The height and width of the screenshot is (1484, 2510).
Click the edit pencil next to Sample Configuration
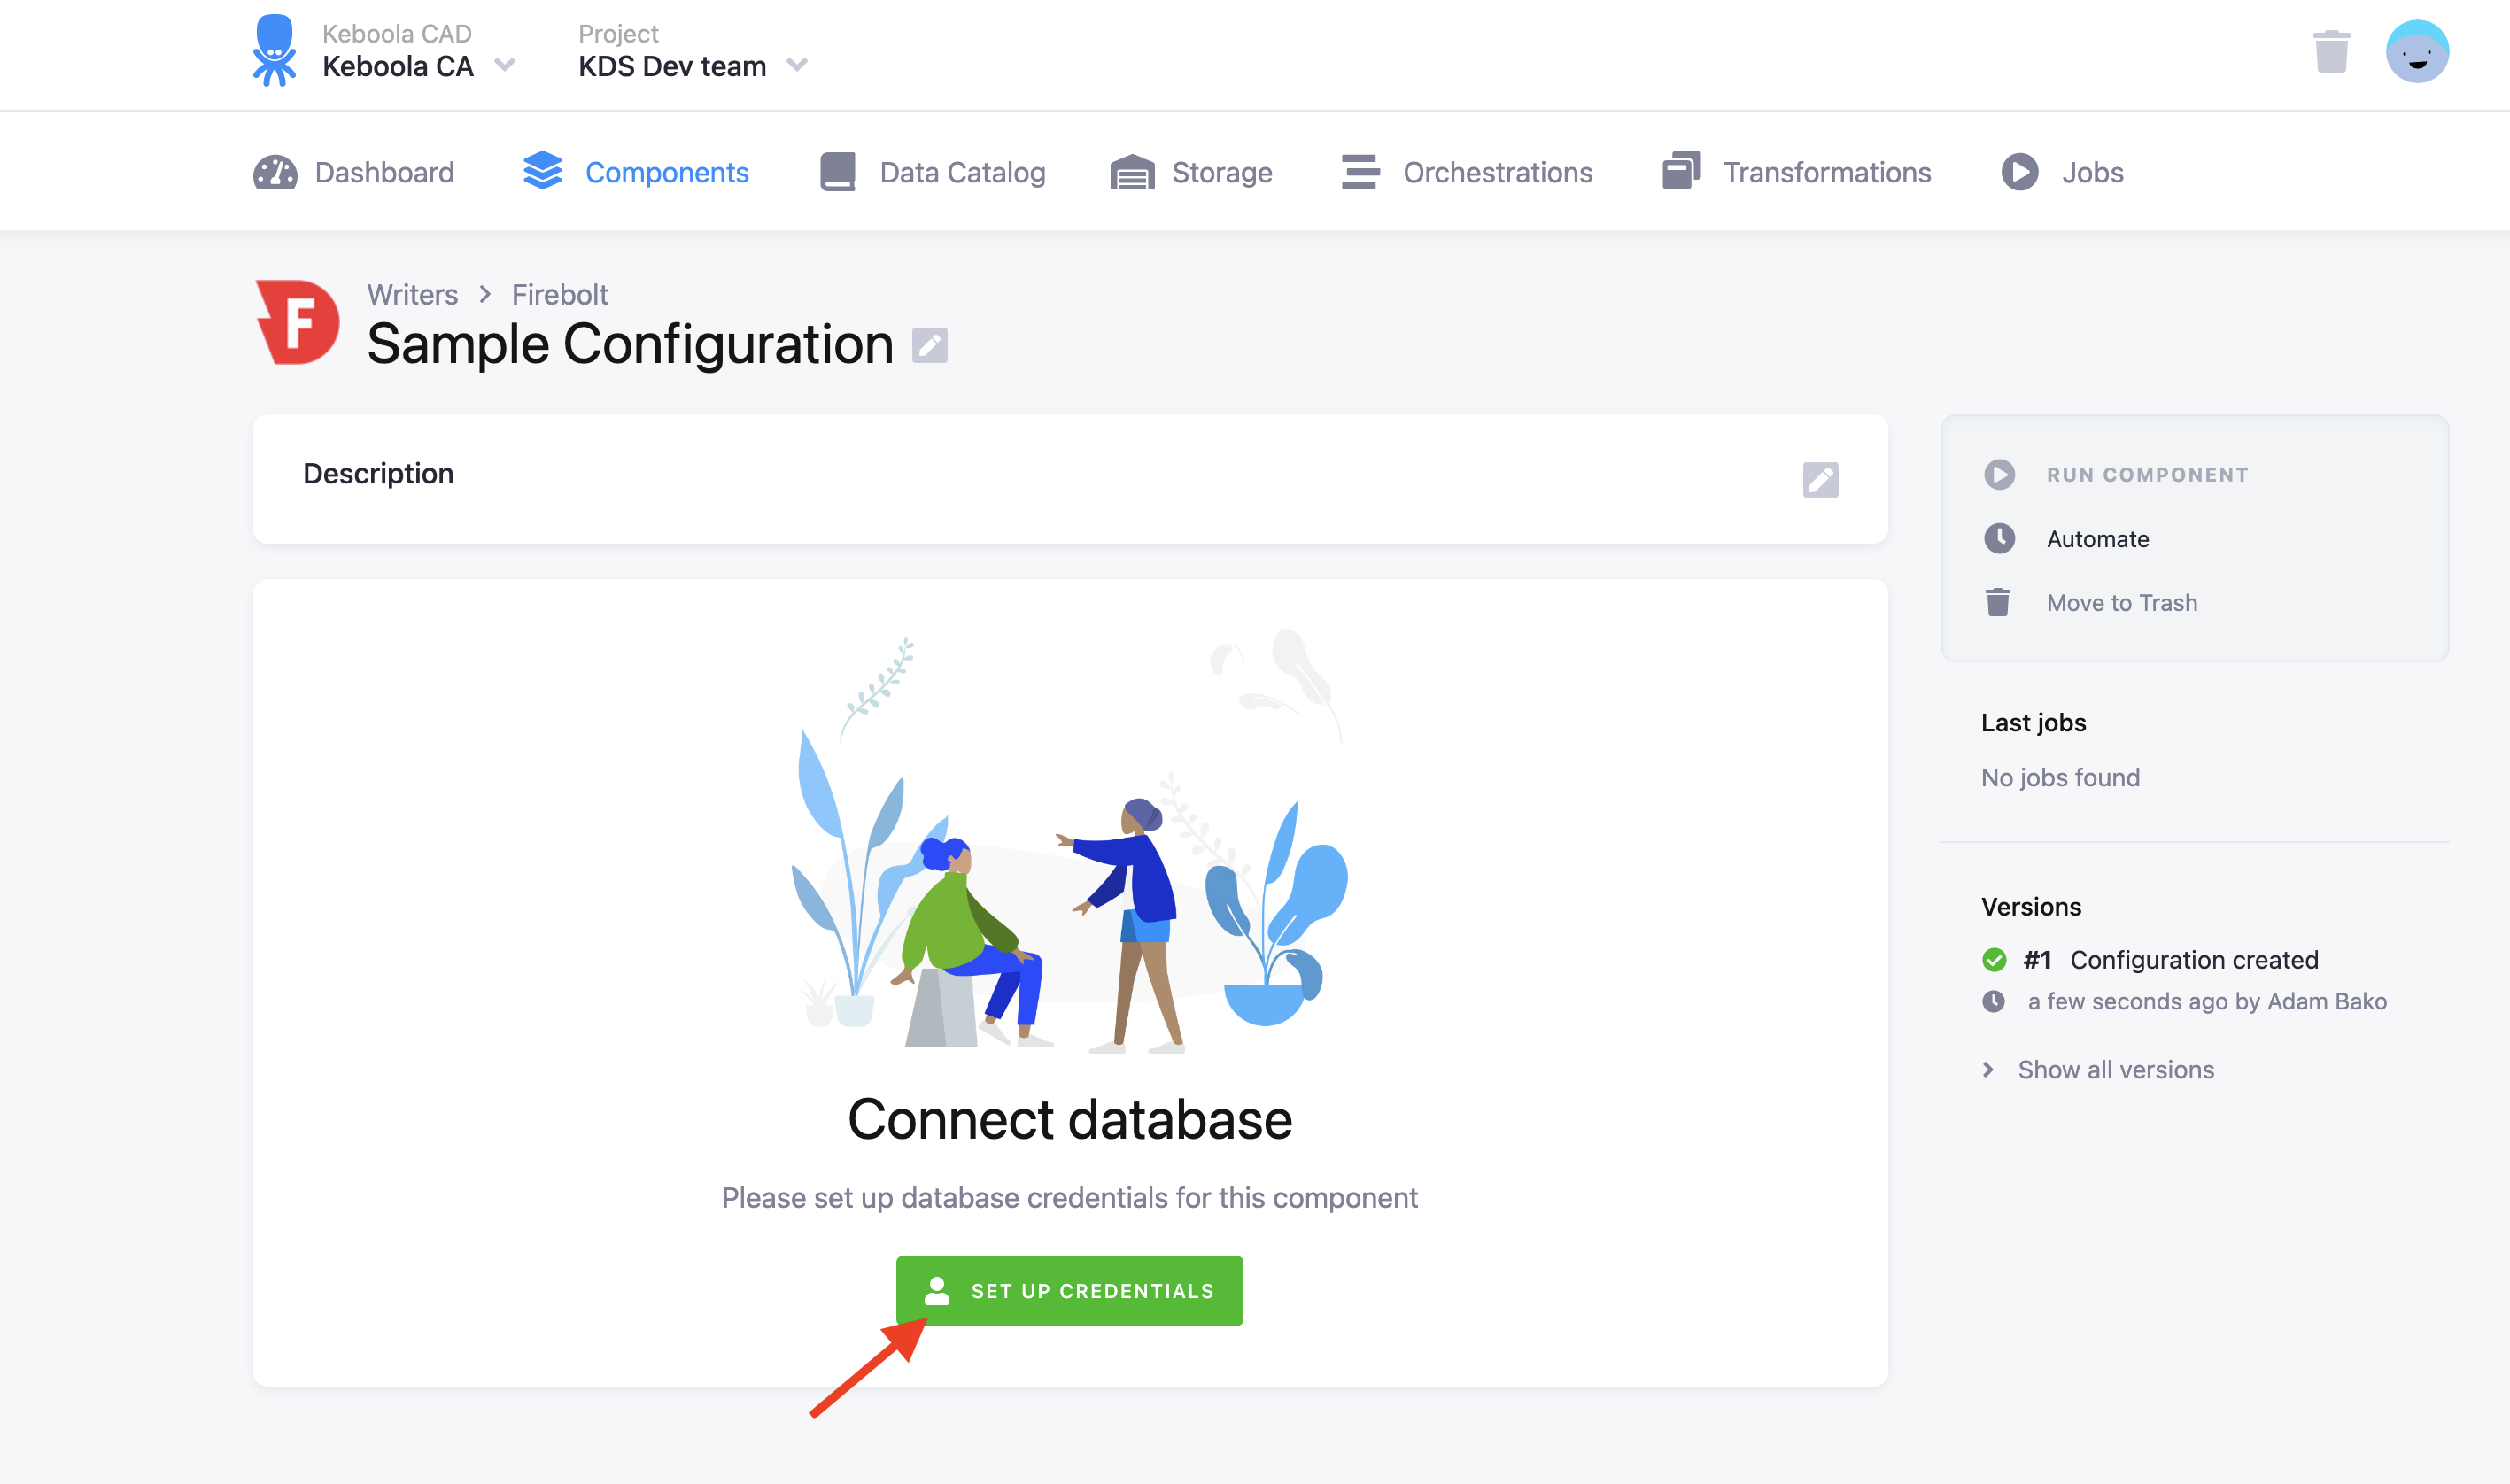pyautogui.click(x=930, y=344)
